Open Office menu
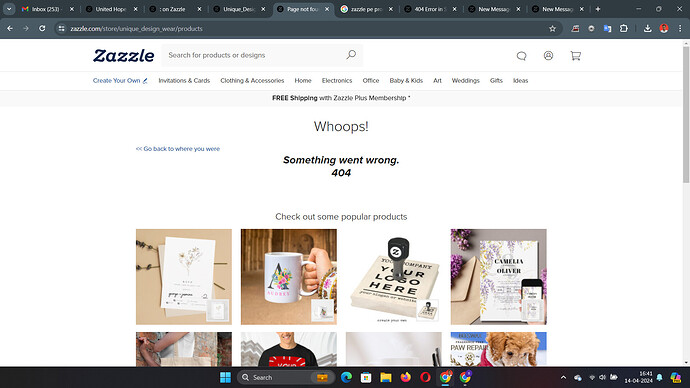 coord(371,81)
